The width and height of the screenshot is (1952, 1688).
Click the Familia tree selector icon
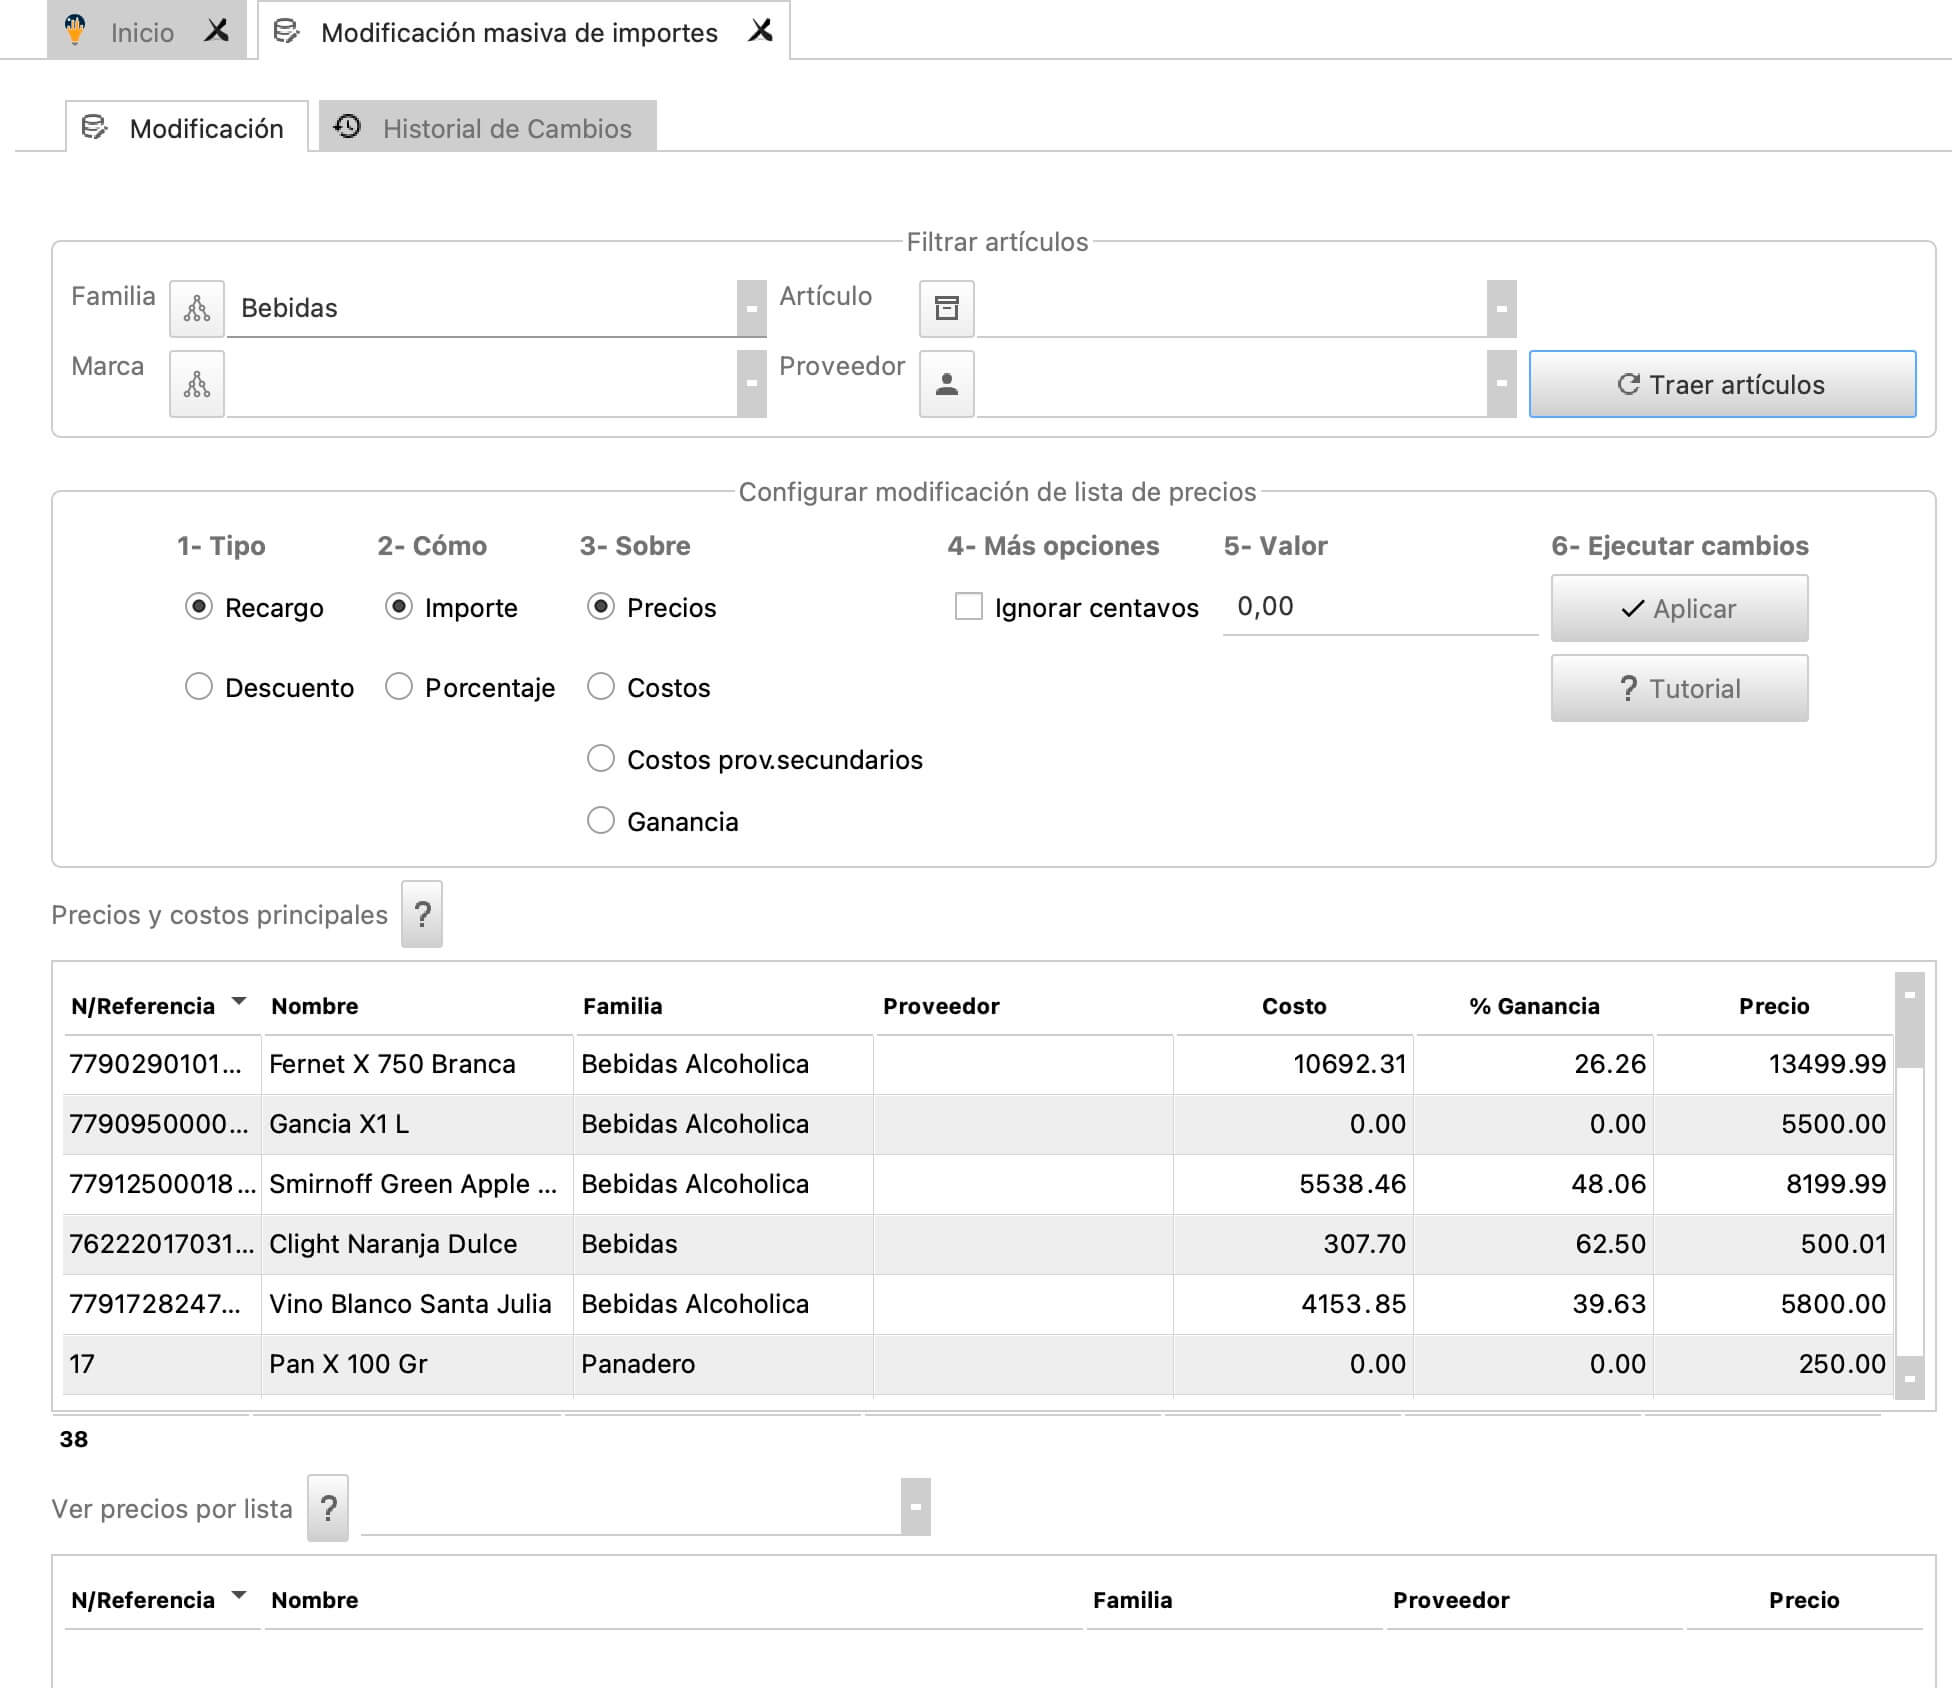[197, 308]
